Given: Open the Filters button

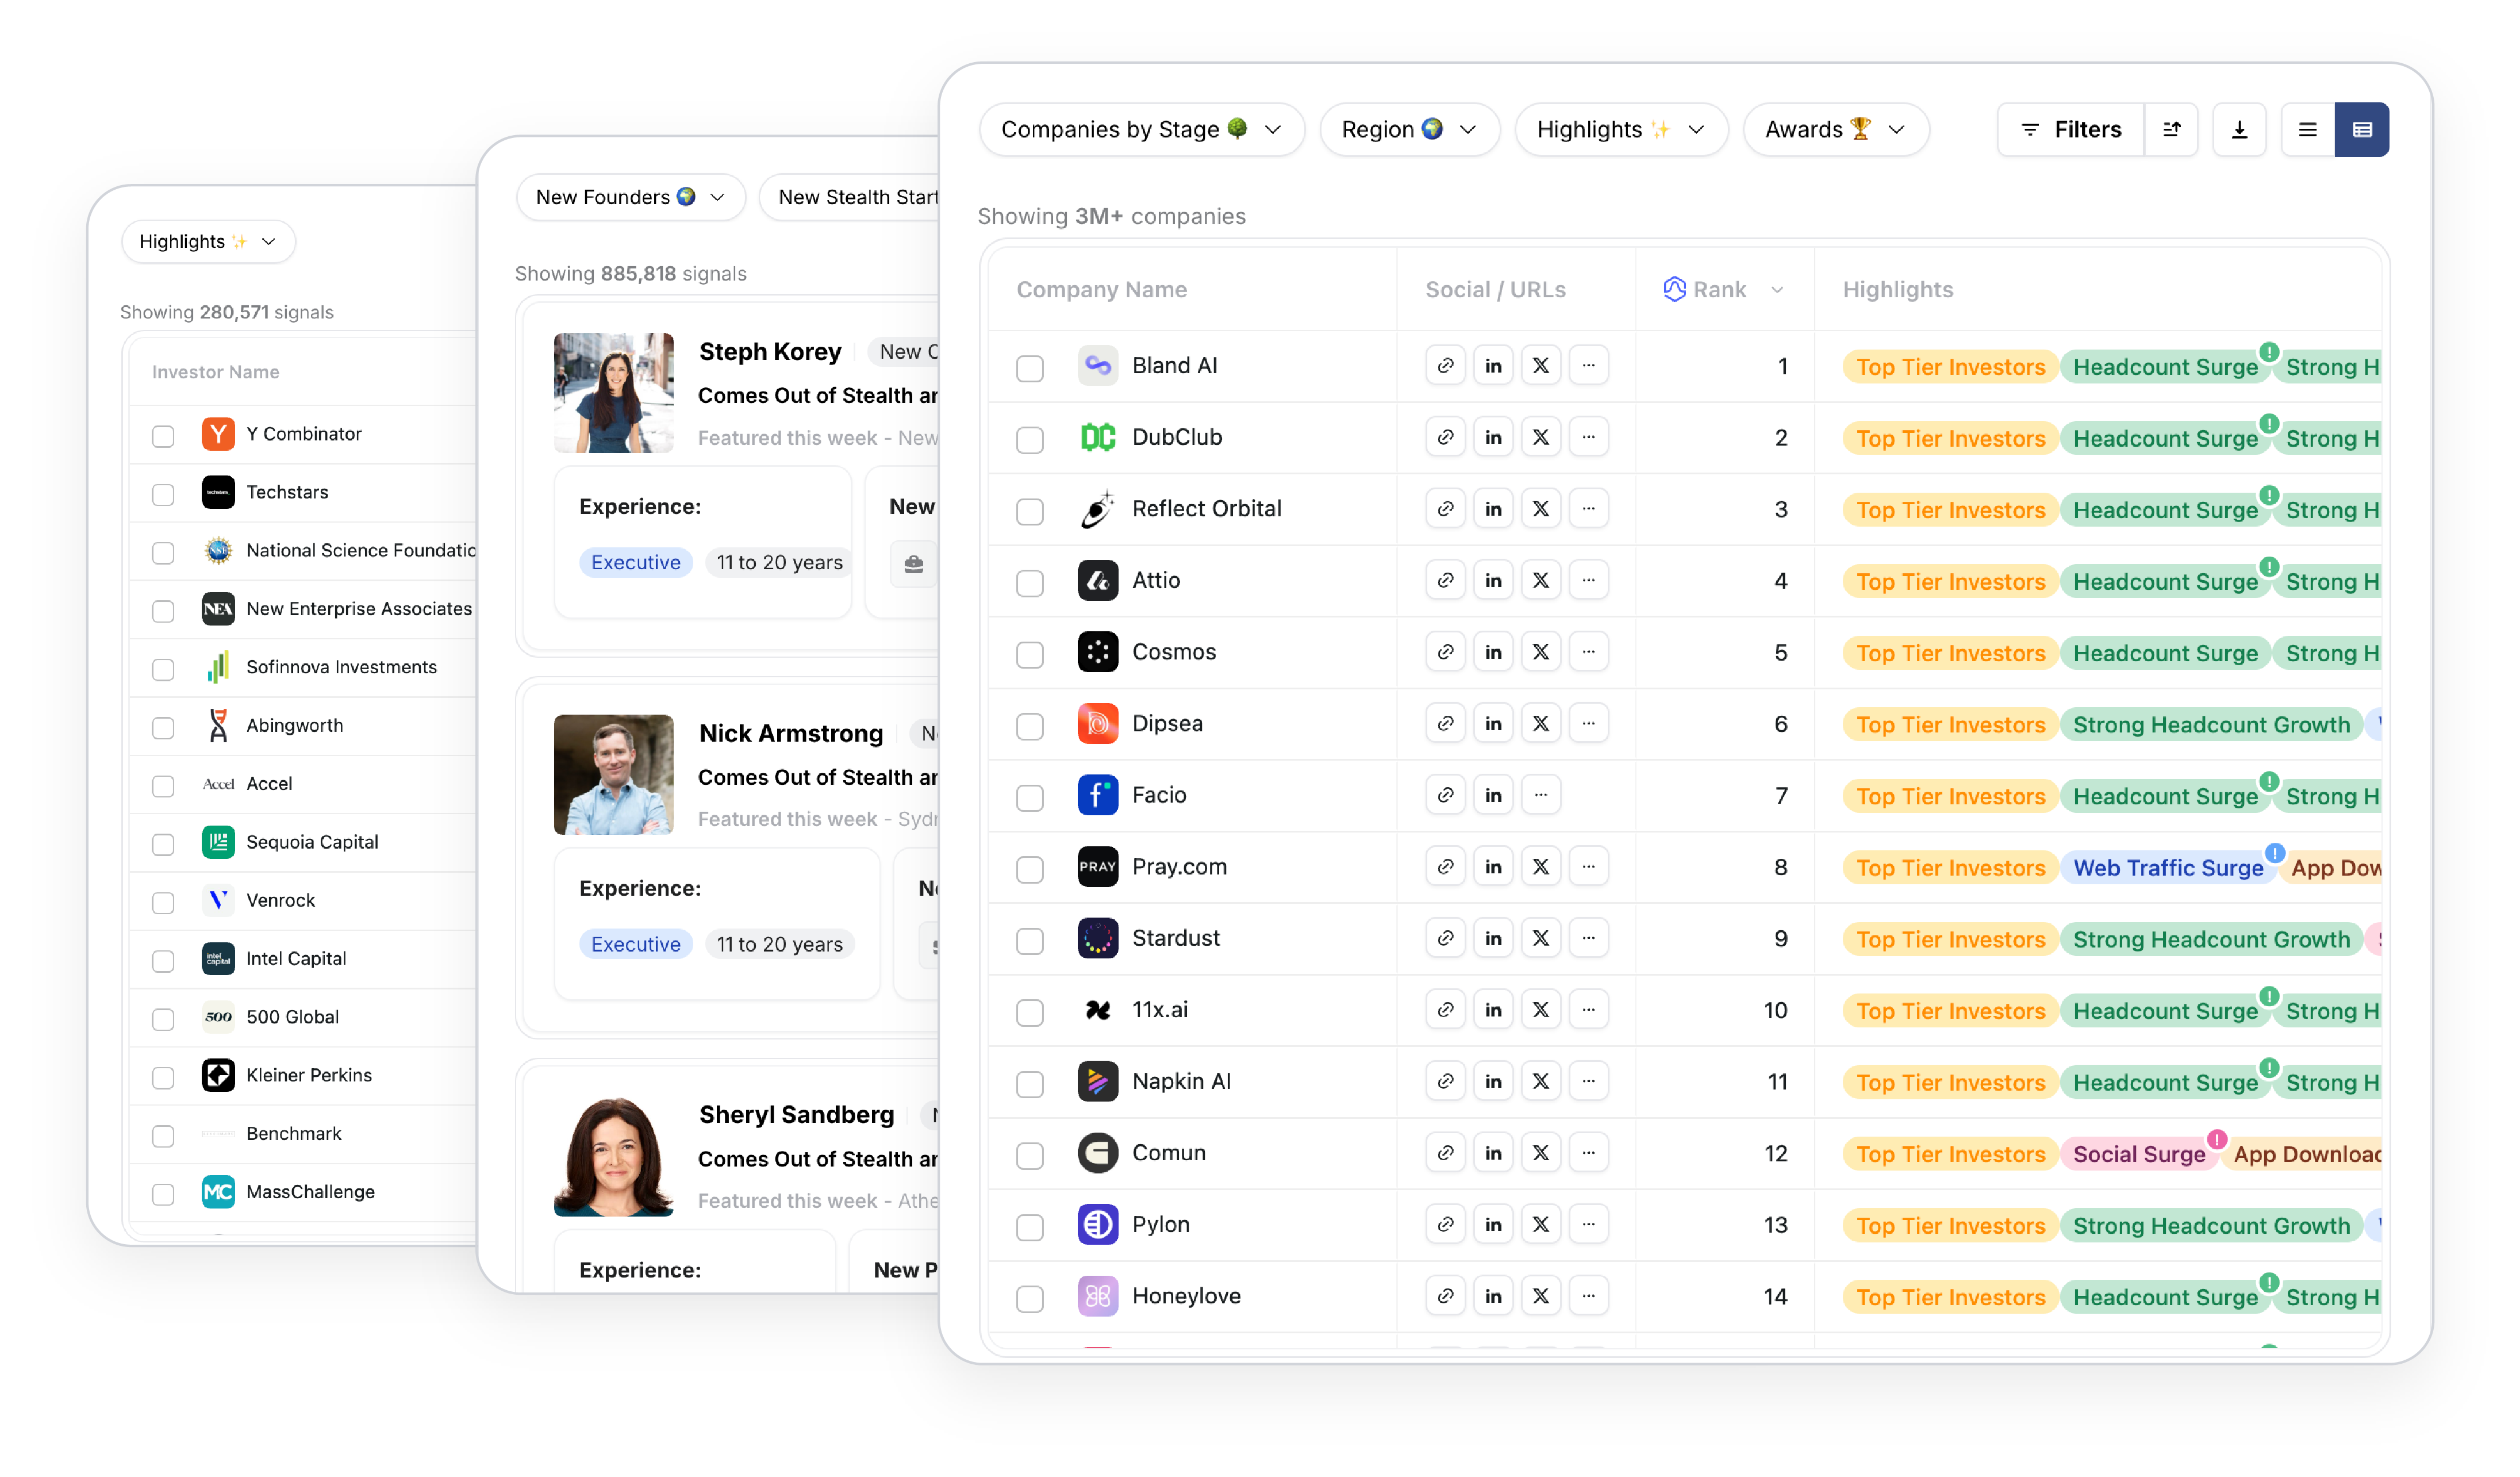Looking at the screenshot, I should tap(2070, 129).
